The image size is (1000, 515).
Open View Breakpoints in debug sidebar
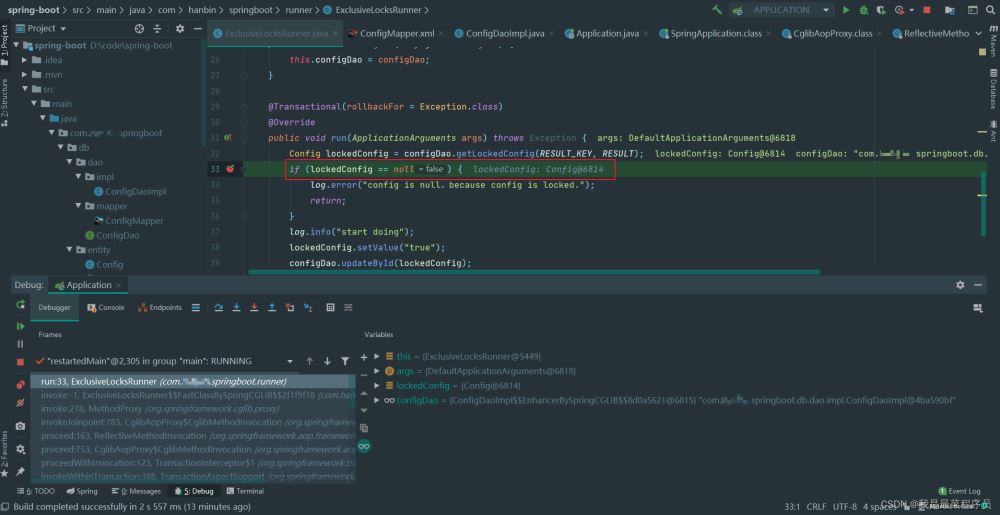coord(20,385)
